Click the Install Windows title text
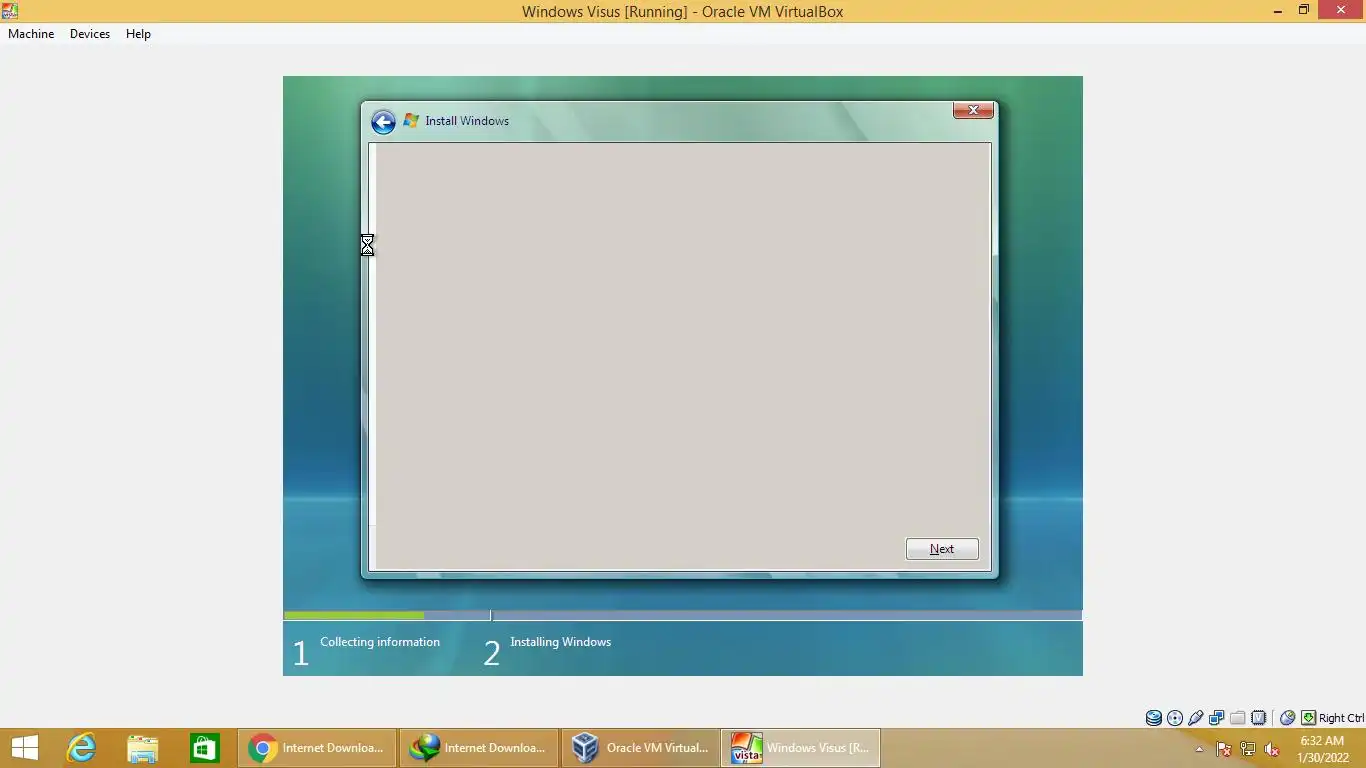This screenshot has height=768, width=1366. coord(467,121)
